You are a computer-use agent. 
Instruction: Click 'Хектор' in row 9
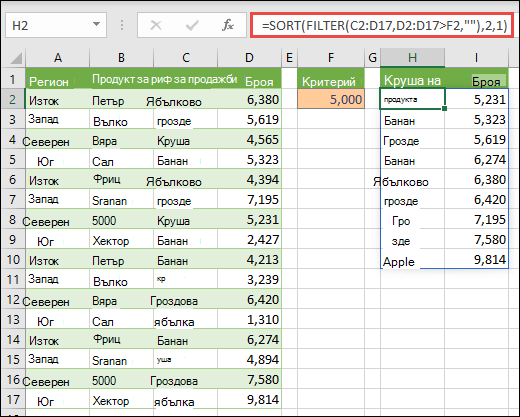tap(111, 241)
